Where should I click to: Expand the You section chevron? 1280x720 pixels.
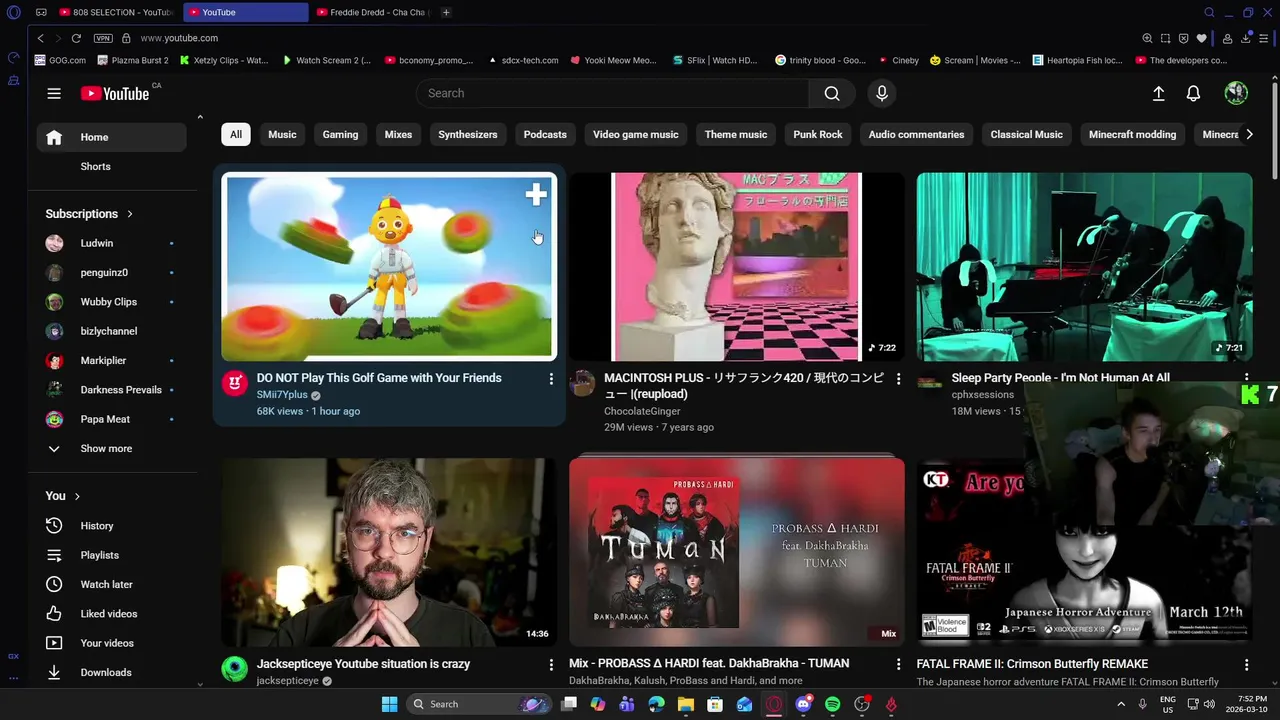tap(77, 496)
